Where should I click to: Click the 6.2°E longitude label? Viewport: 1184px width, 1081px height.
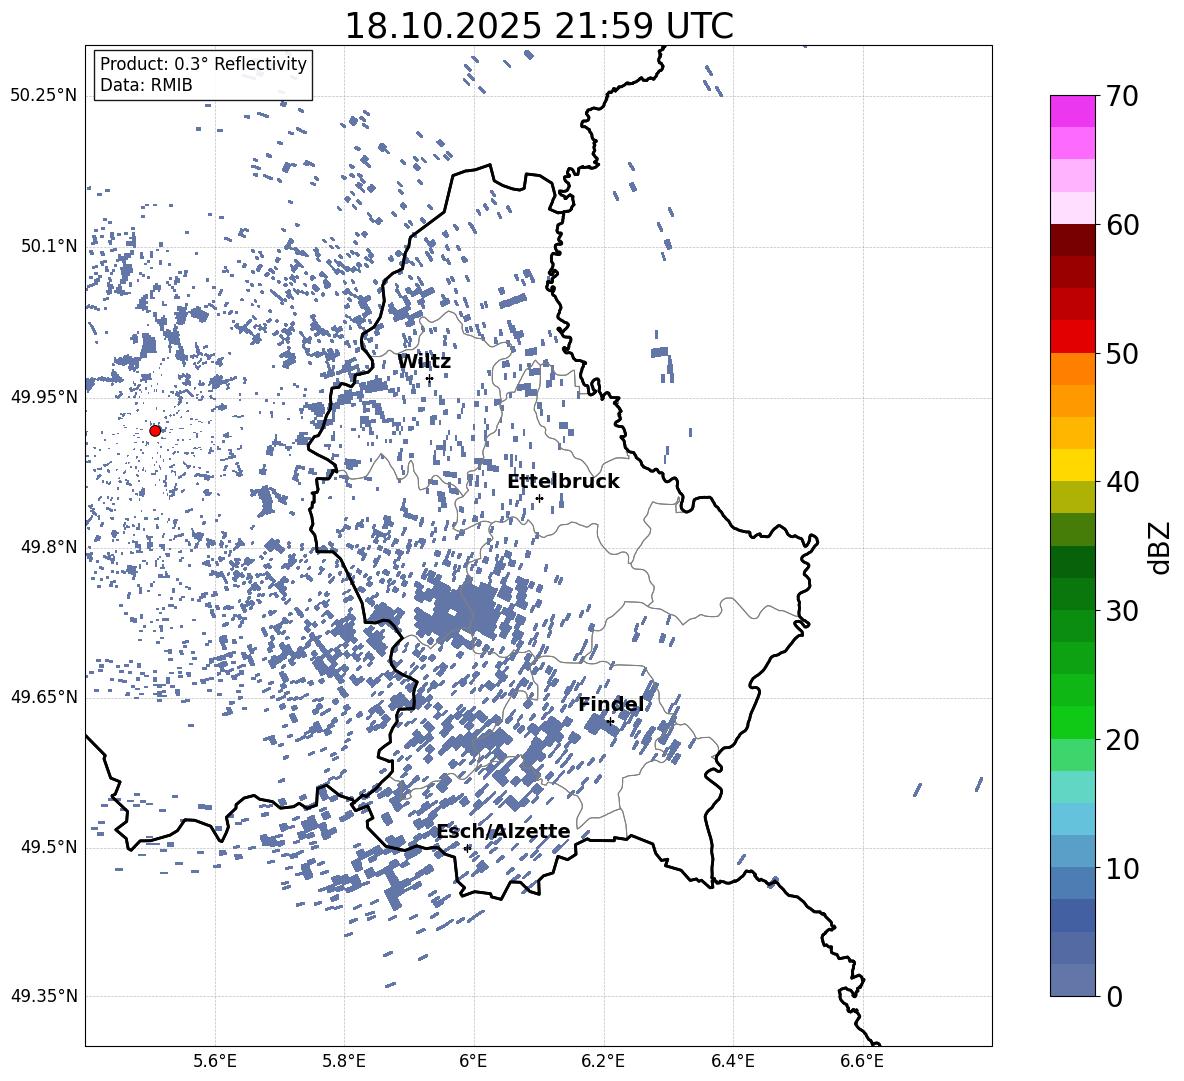tap(603, 1061)
